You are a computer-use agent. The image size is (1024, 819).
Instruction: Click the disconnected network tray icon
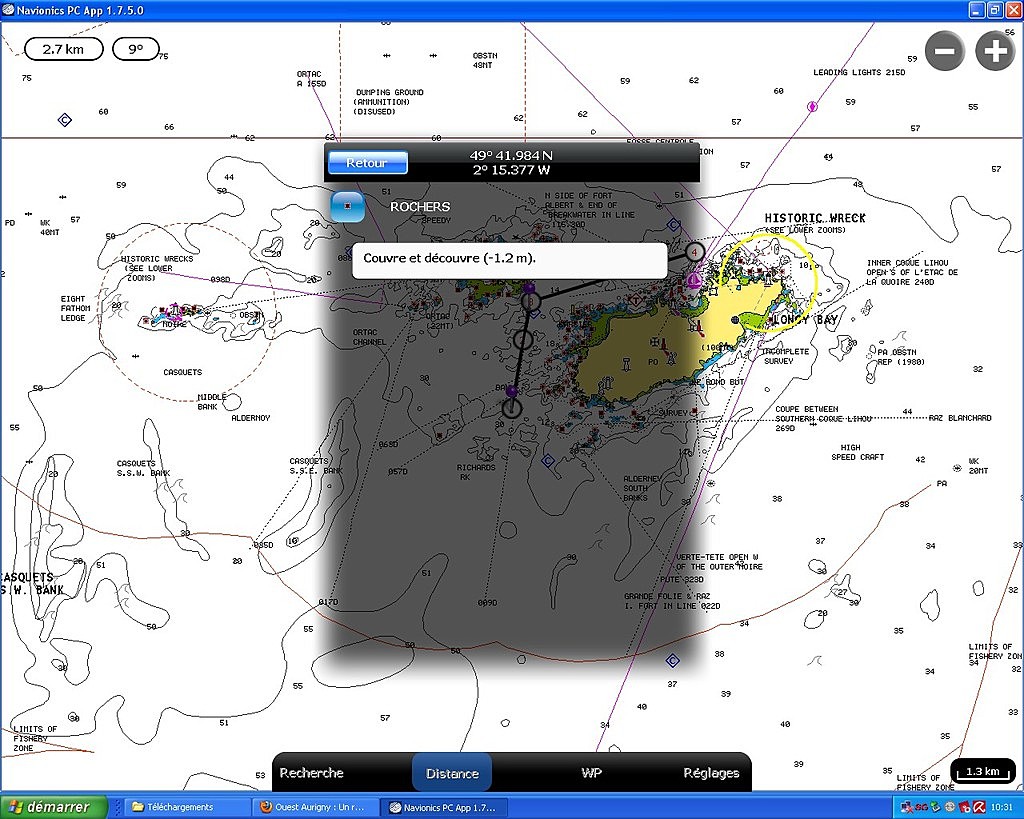906,807
